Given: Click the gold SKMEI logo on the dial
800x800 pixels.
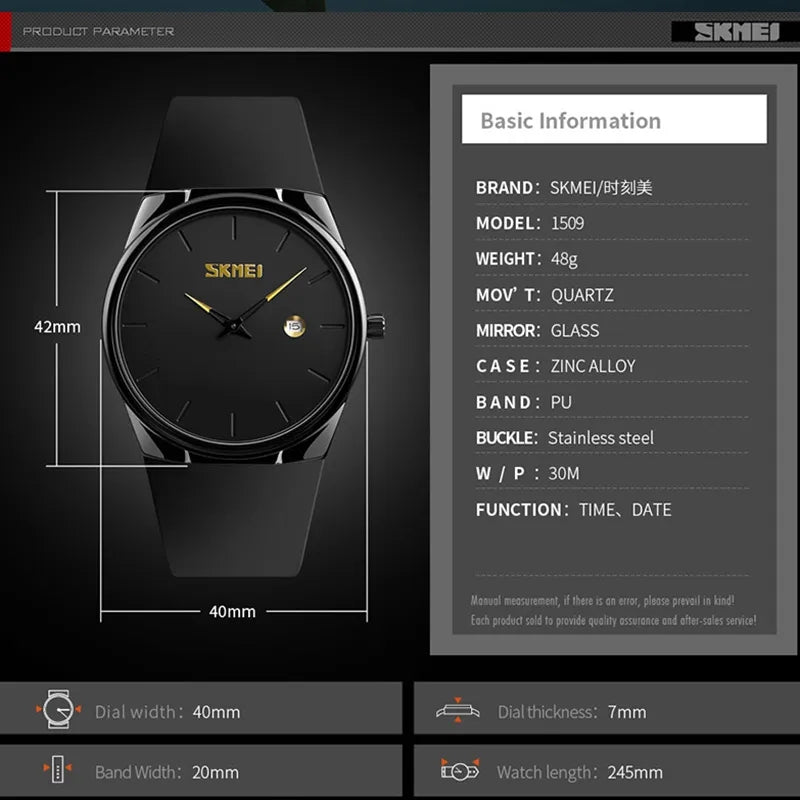Looking at the screenshot, I should [x=234, y=270].
